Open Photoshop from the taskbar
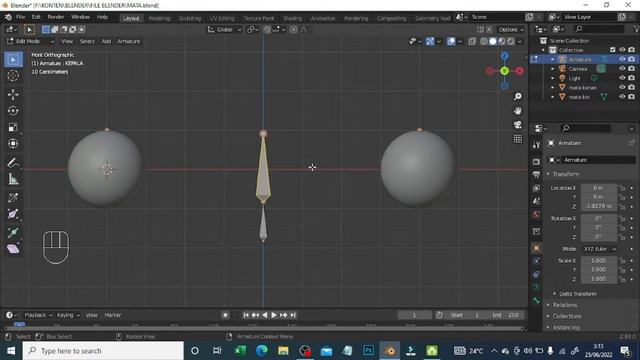The image size is (640, 360). click(368, 351)
